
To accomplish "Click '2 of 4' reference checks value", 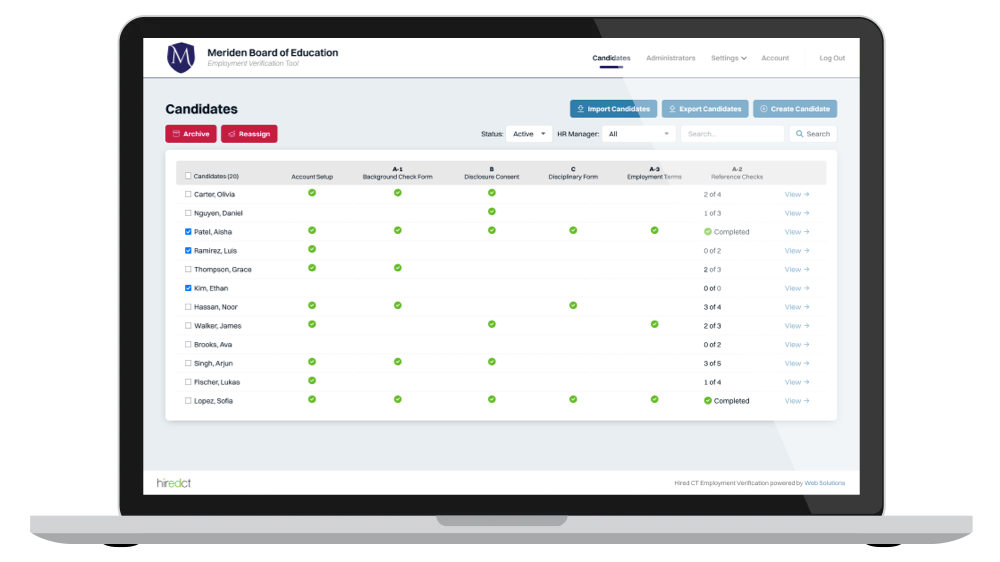I will point(712,195).
